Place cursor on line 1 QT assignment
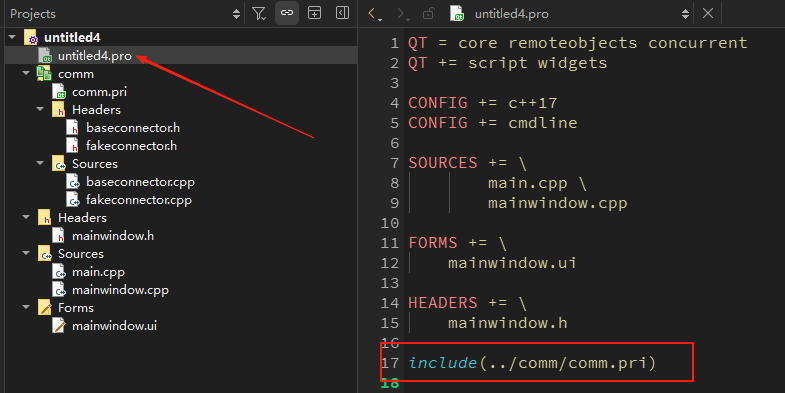Screen dimensions: 785x393 click(x=578, y=43)
